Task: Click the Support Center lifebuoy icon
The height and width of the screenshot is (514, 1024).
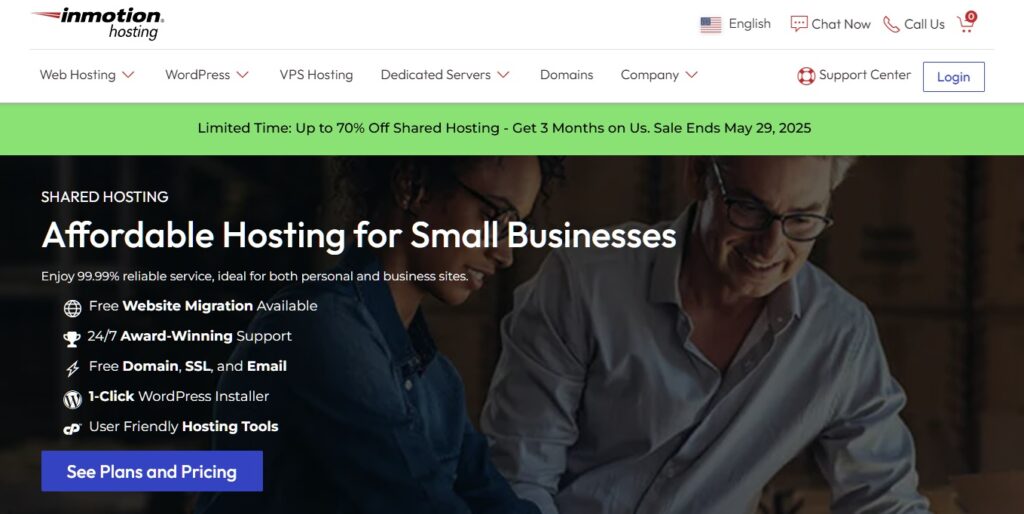Action: 806,76
